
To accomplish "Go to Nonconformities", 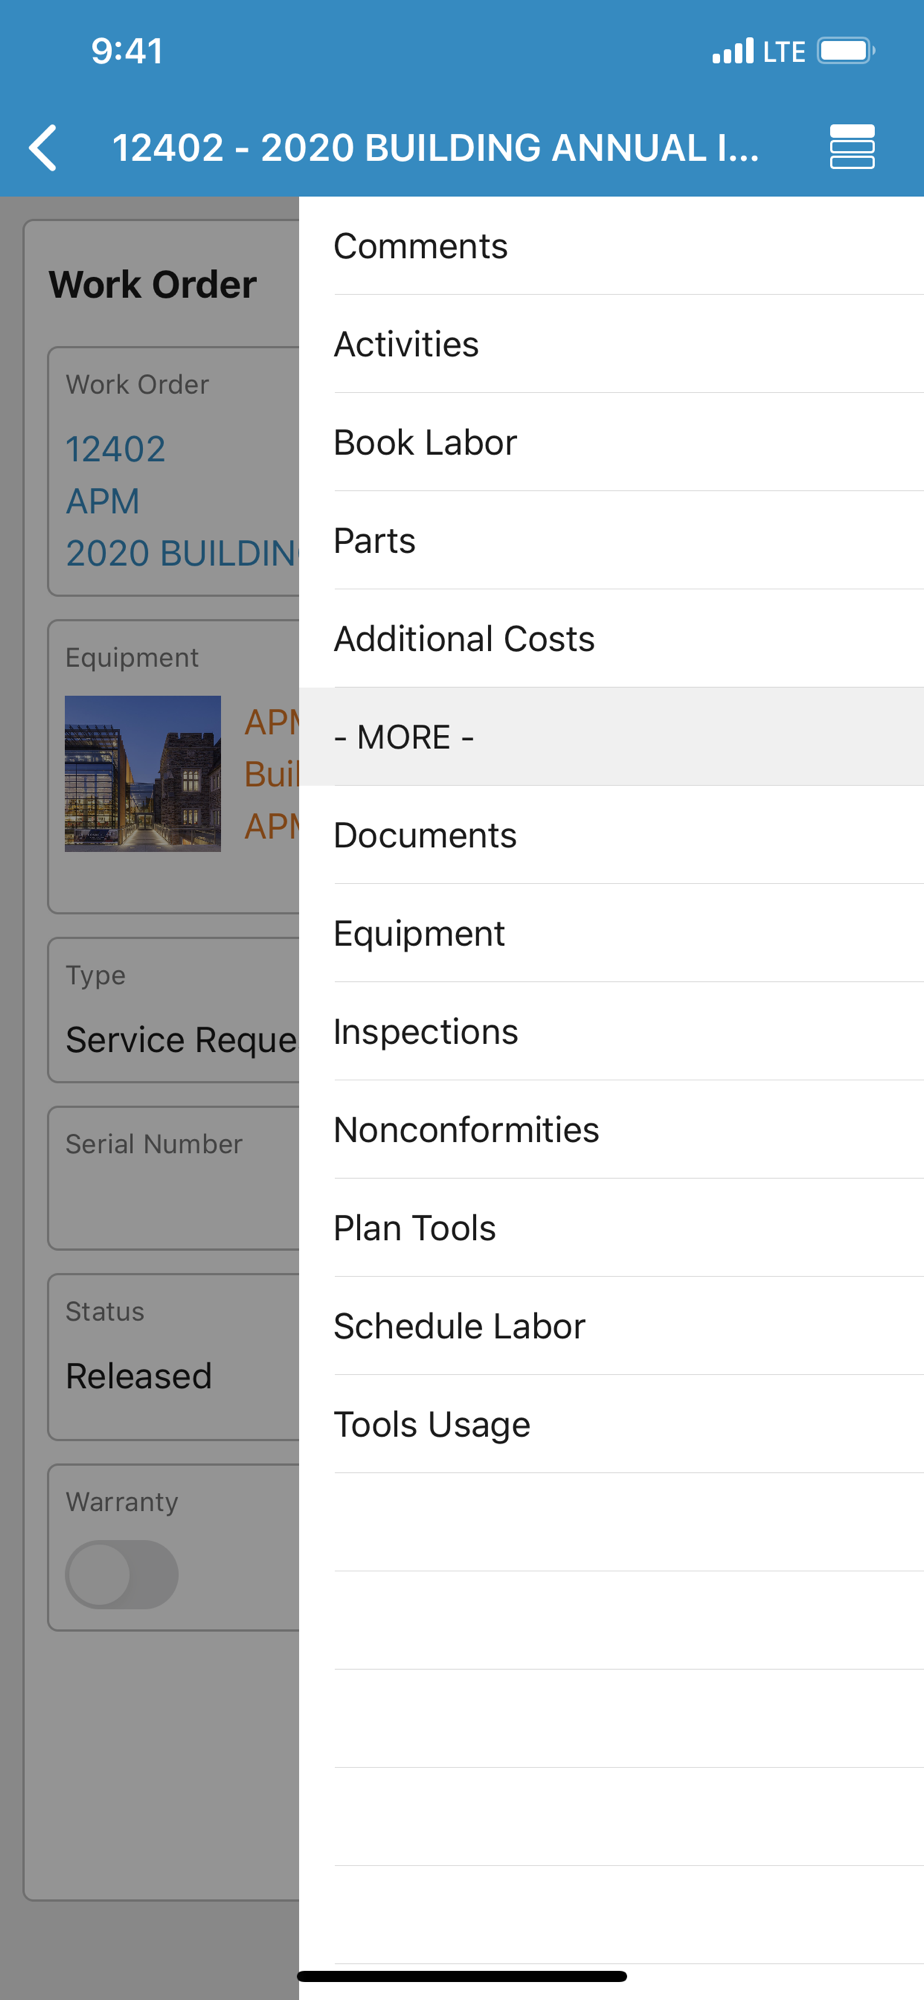I will [x=611, y=1129].
